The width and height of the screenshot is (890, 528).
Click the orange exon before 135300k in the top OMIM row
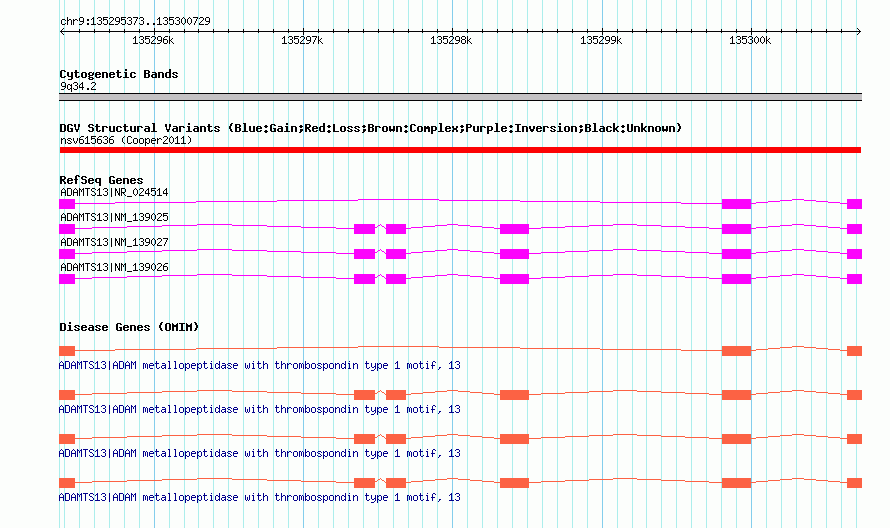click(x=736, y=351)
